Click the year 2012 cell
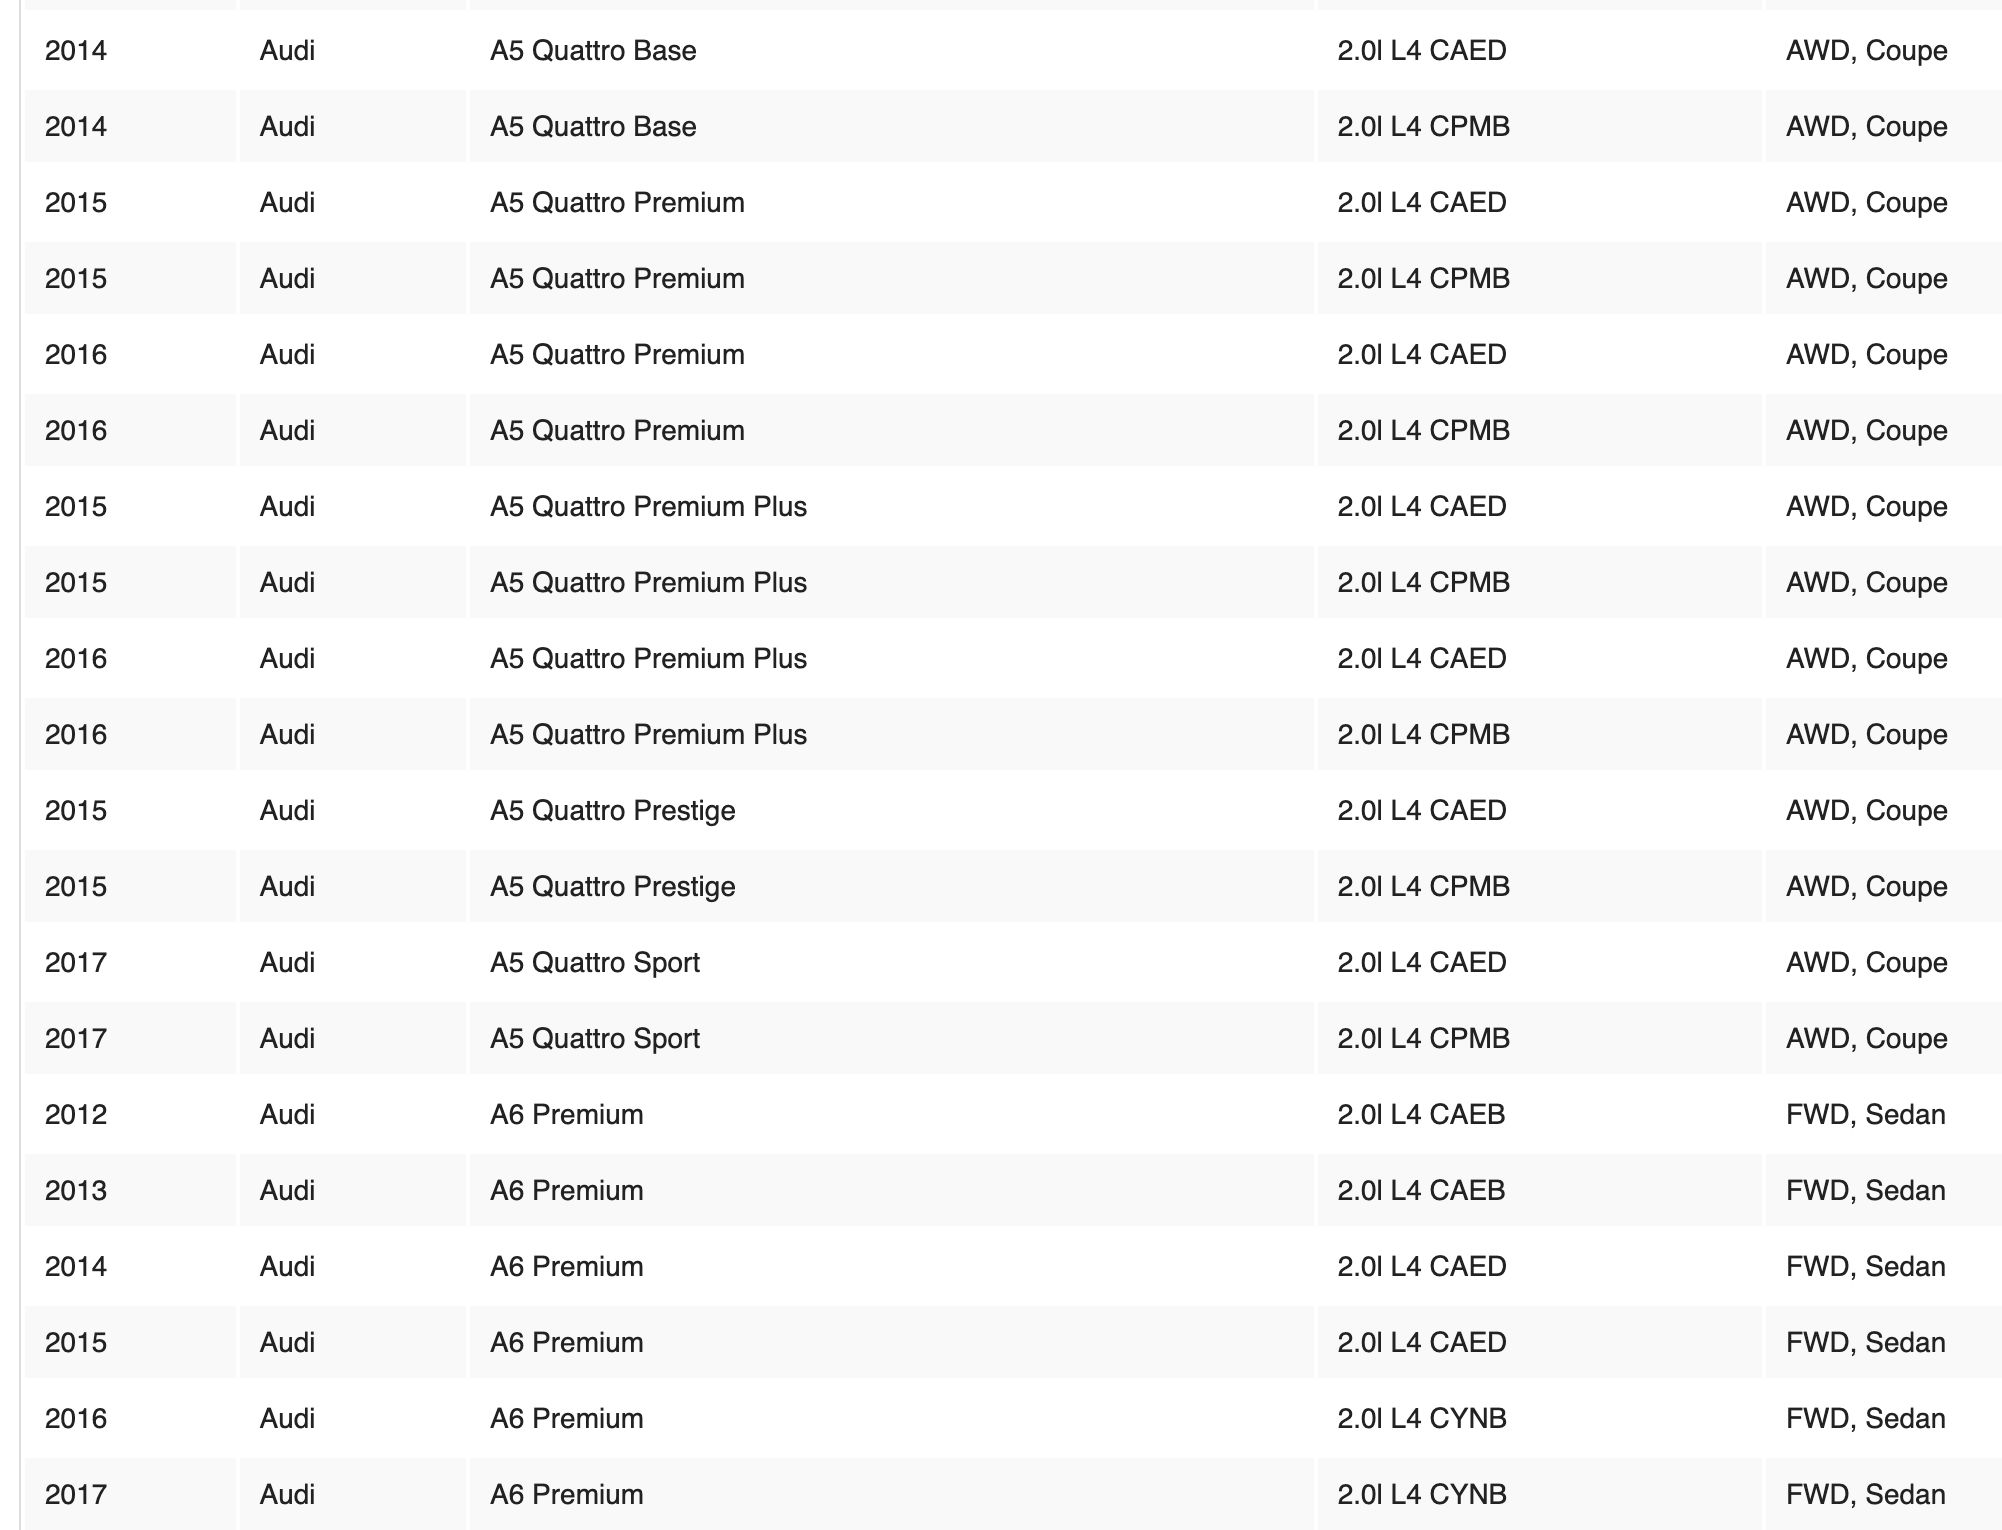 (x=76, y=1114)
